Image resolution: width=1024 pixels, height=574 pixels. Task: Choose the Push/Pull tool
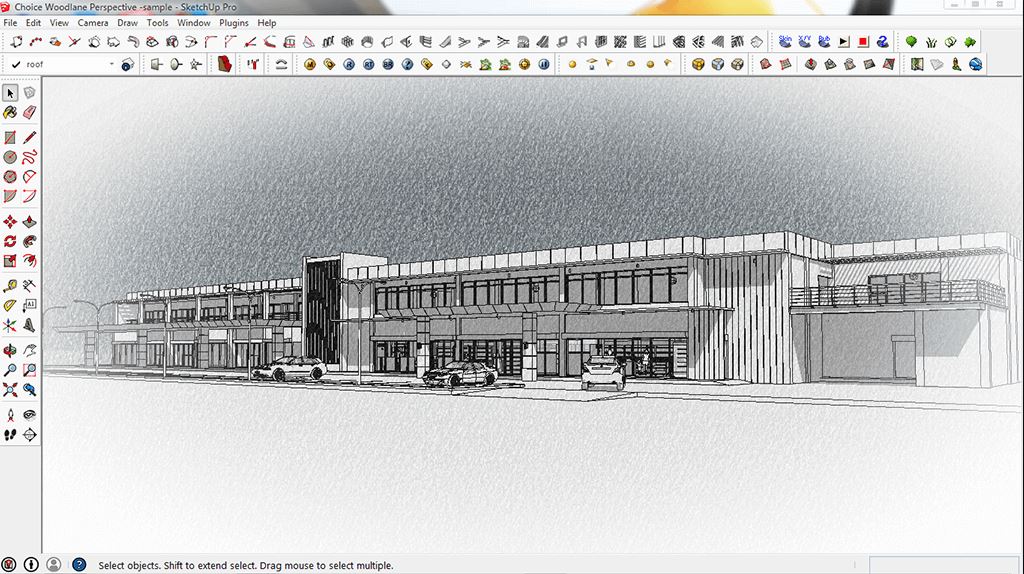pos(29,222)
